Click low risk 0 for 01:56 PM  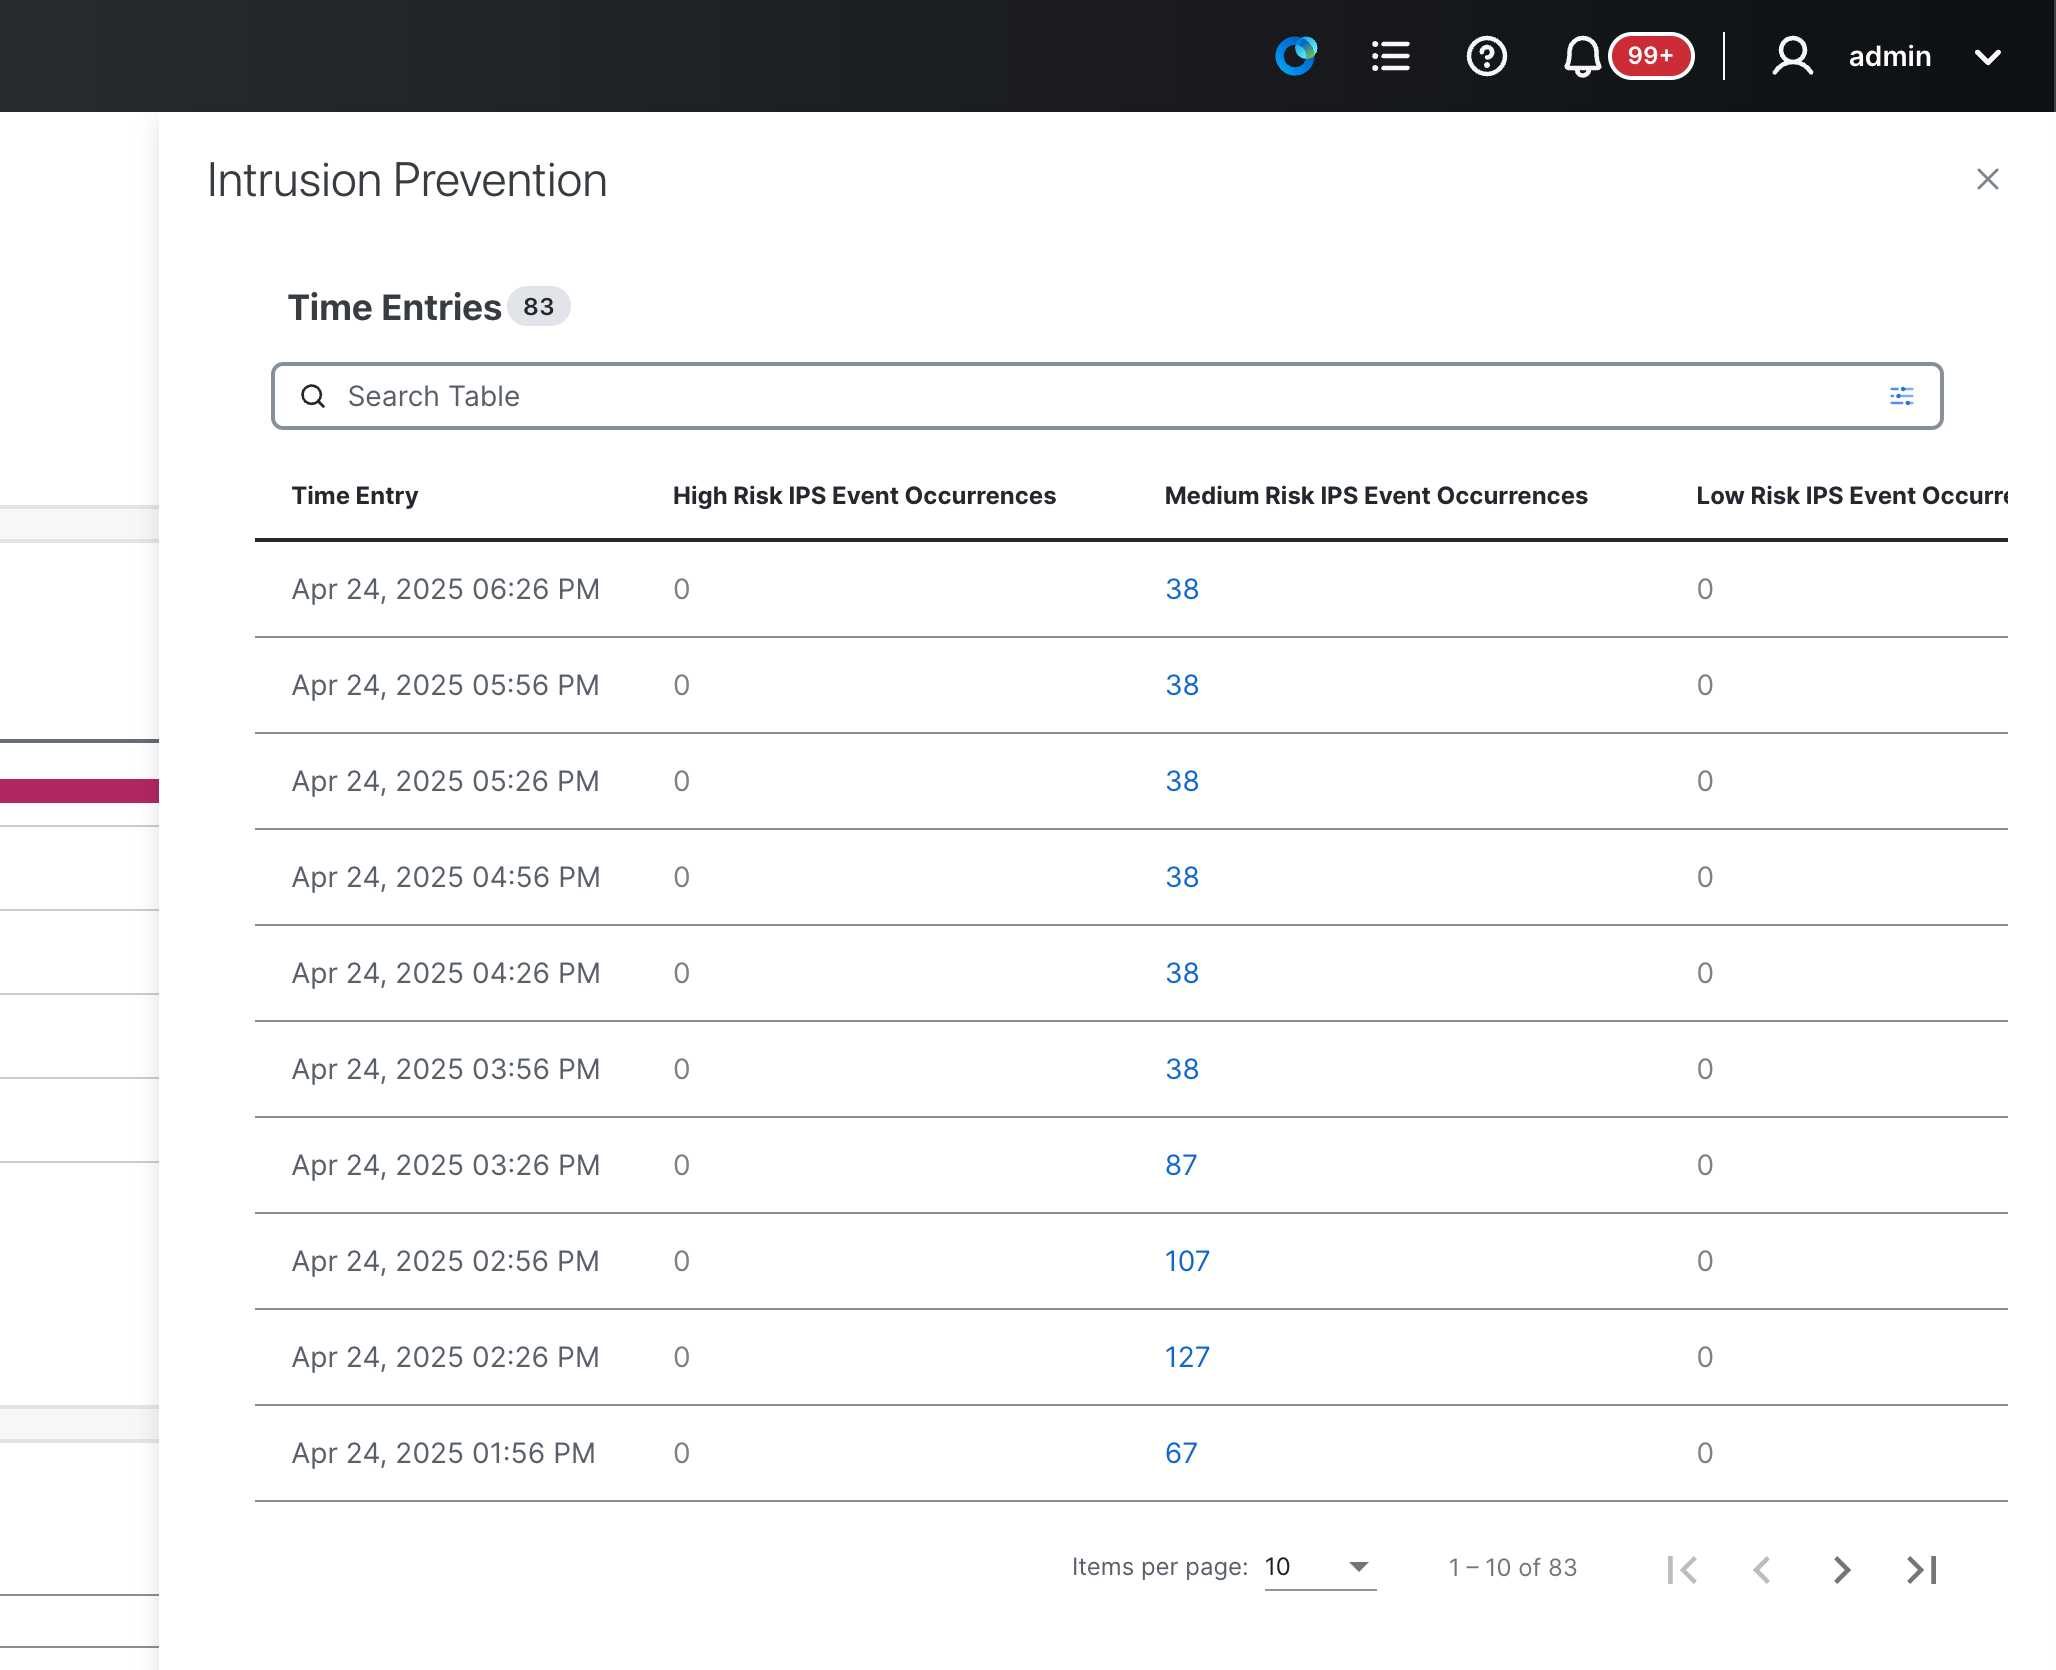1705,1453
